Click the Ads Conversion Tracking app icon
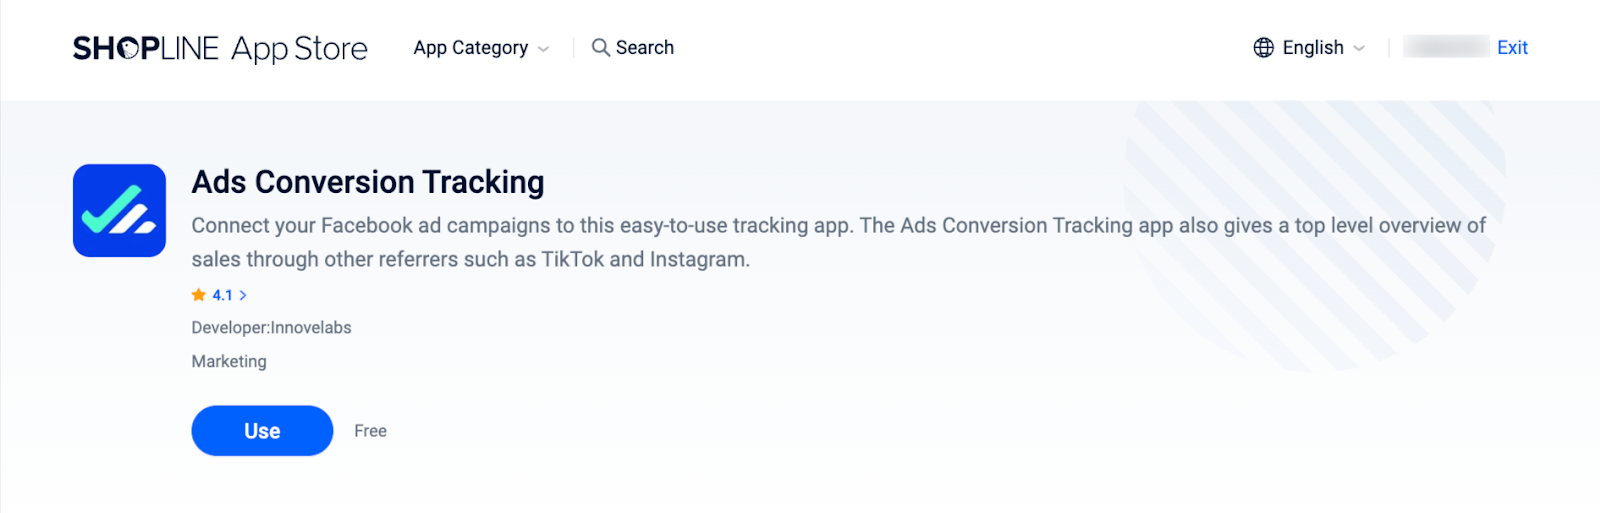The height and width of the screenshot is (513, 1600). coord(119,210)
